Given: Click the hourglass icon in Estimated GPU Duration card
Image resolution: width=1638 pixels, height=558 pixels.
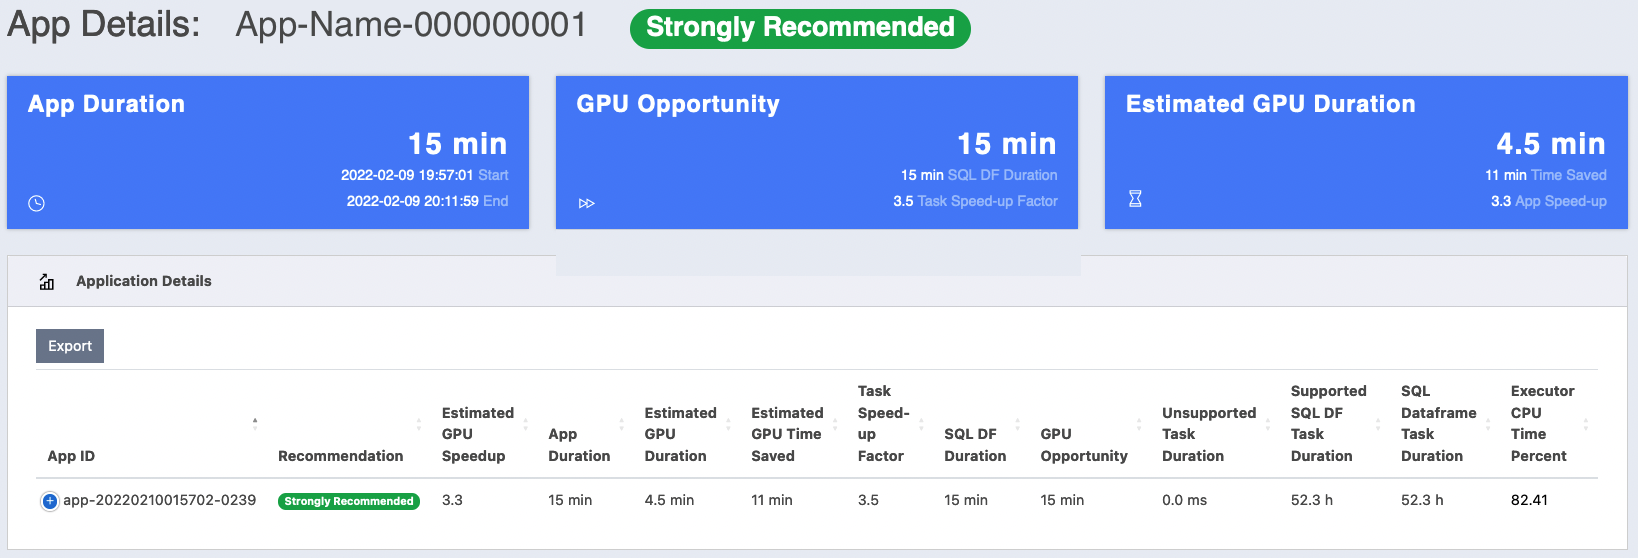Looking at the screenshot, I should click(1135, 199).
